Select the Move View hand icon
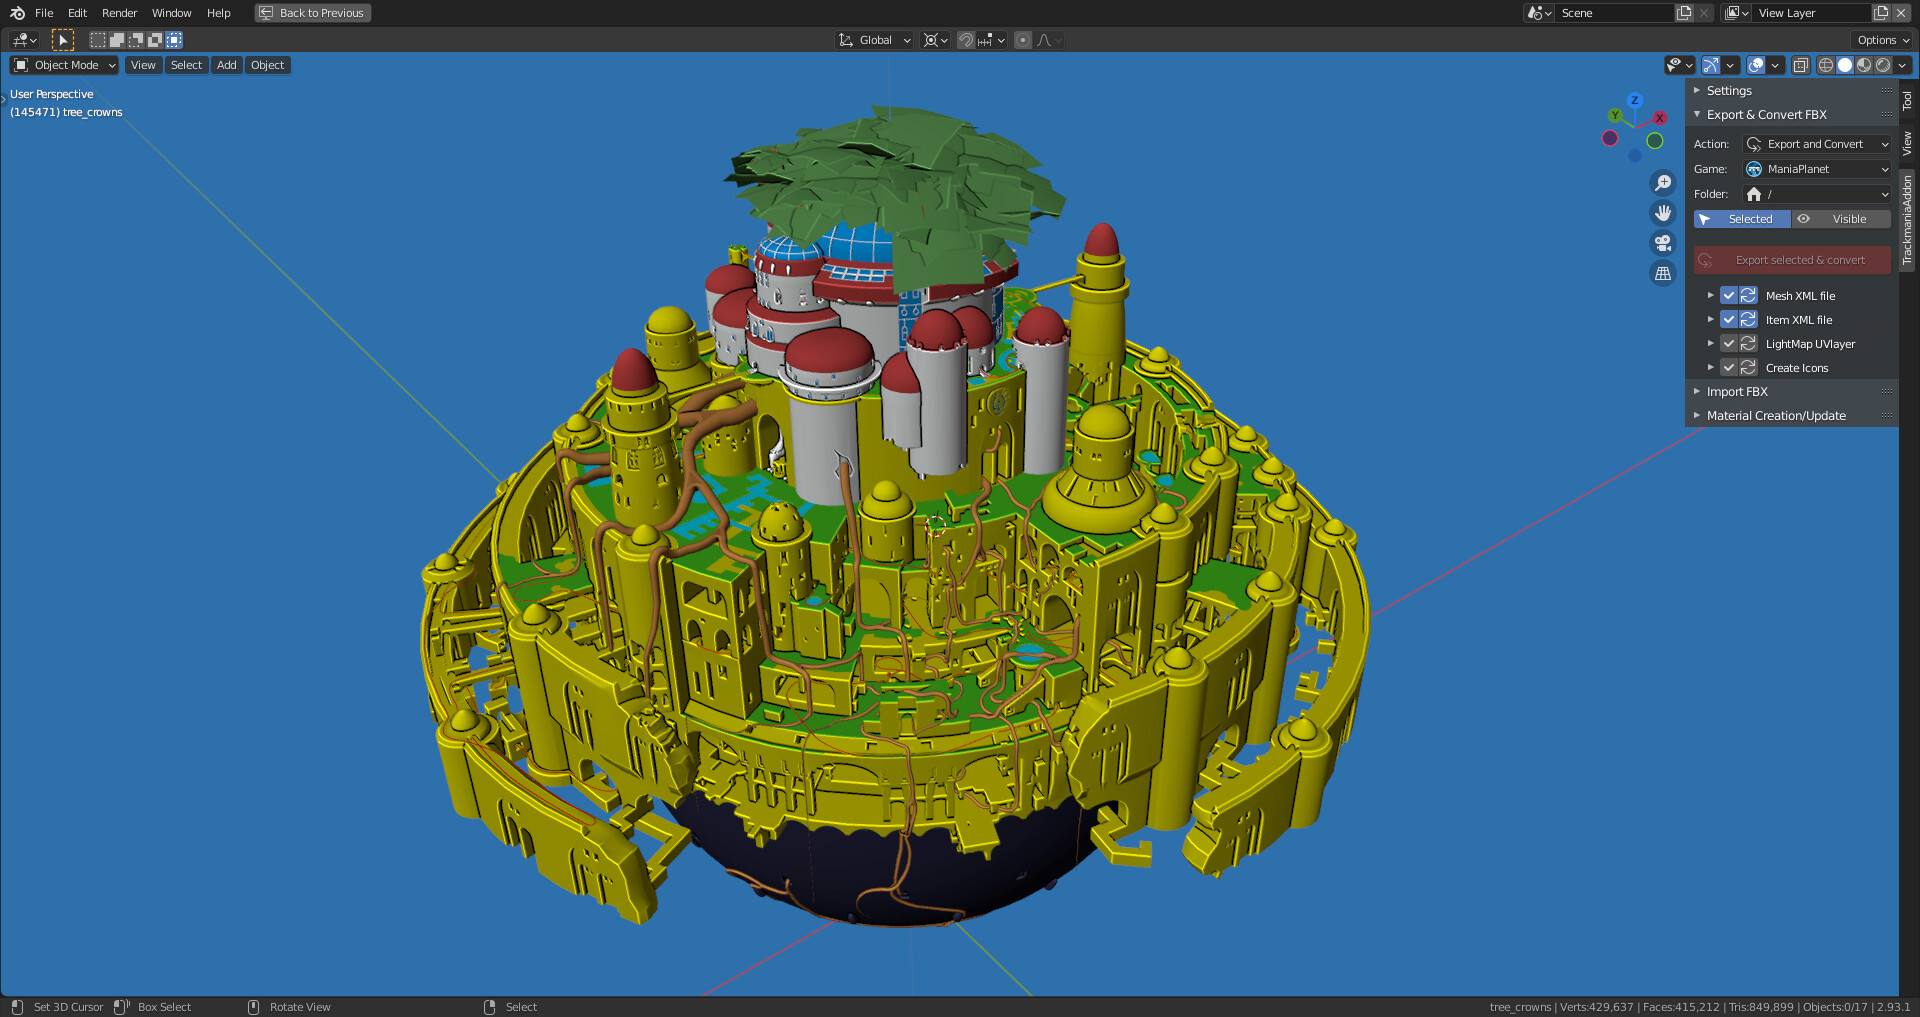The height and width of the screenshot is (1017, 1920). tap(1663, 213)
